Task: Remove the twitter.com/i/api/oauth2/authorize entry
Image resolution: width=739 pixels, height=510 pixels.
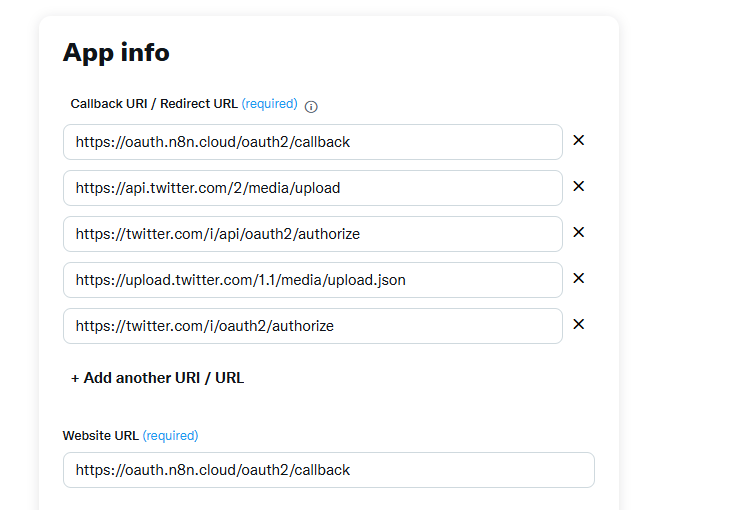Action: pyautogui.click(x=579, y=232)
